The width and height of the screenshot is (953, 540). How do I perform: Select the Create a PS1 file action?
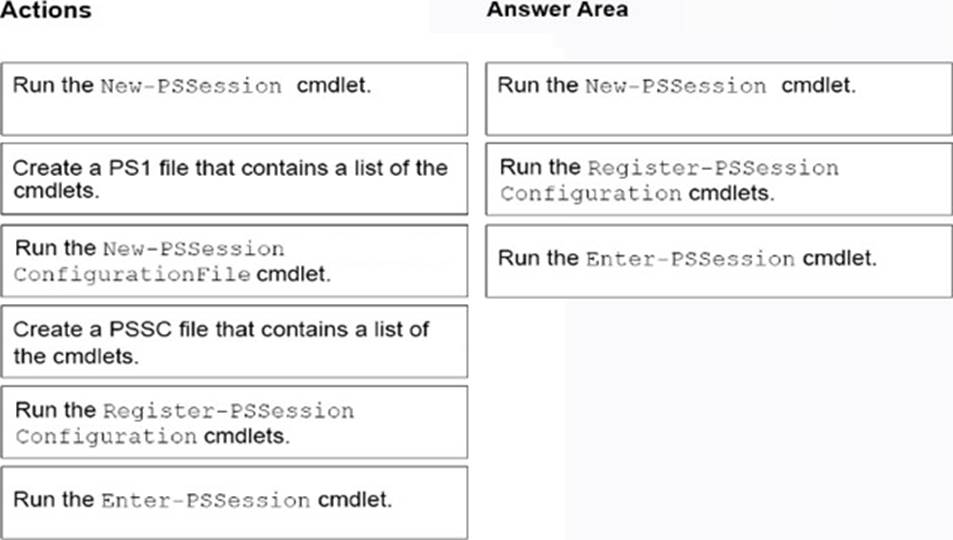click(235, 179)
